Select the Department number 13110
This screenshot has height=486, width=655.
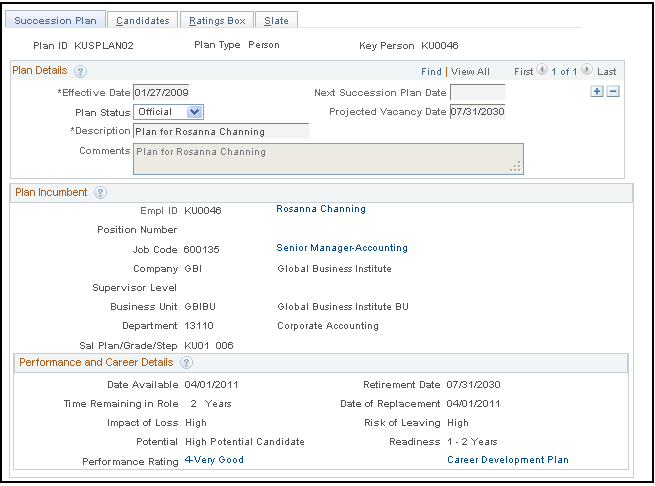(199, 326)
